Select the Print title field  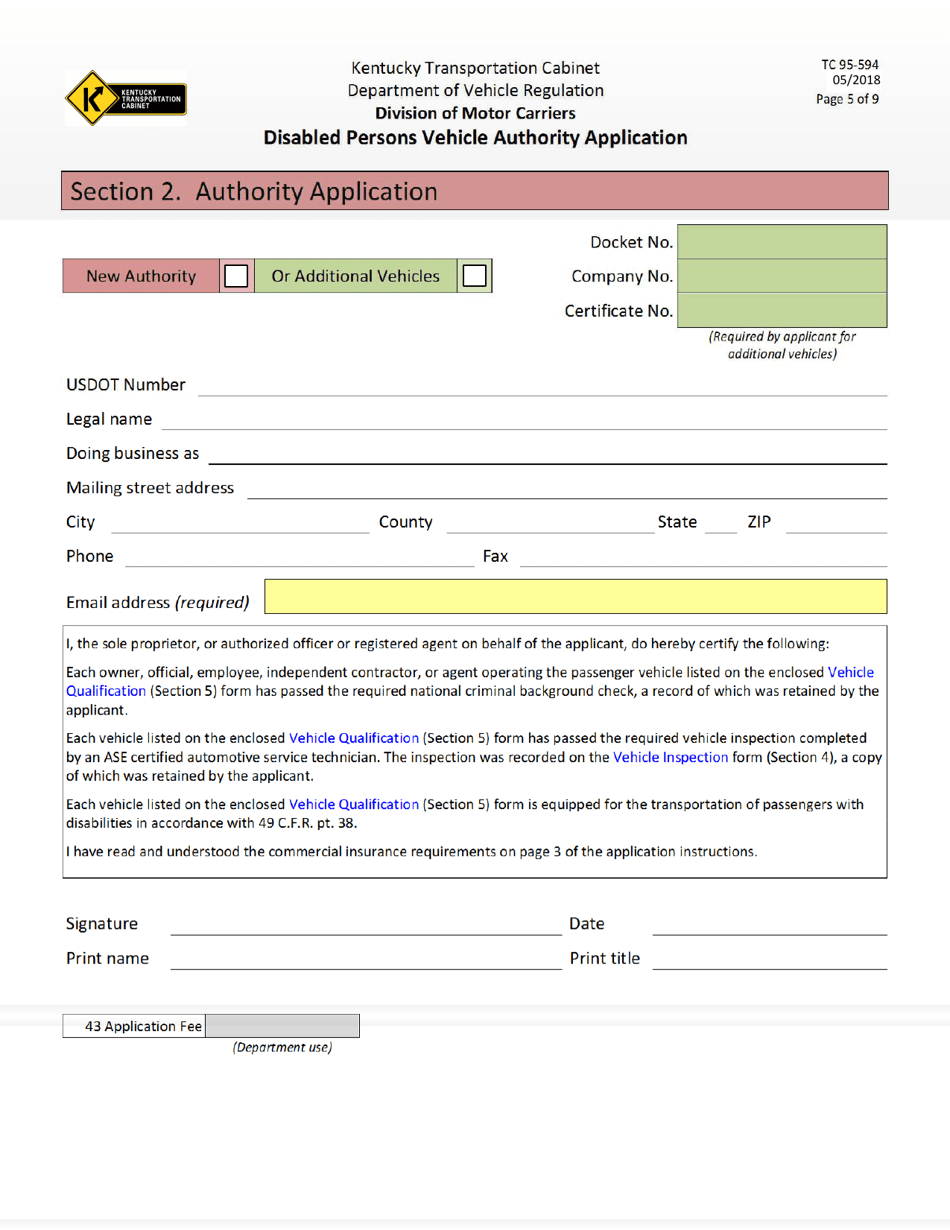pyautogui.click(x=770, y=962)
